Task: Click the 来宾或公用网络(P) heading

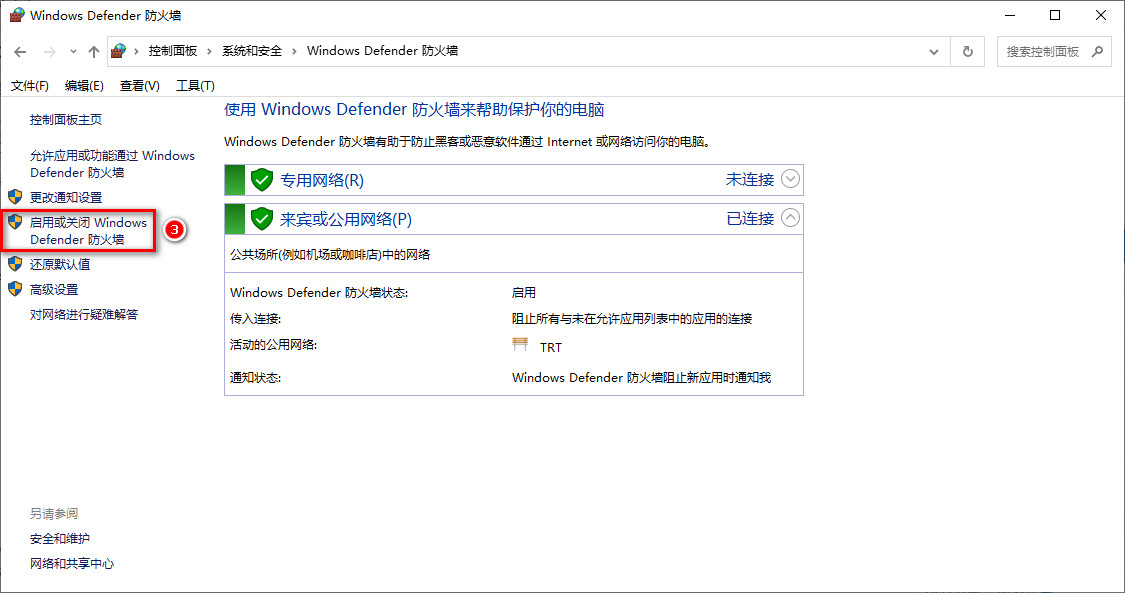Action: pos(346,219)
